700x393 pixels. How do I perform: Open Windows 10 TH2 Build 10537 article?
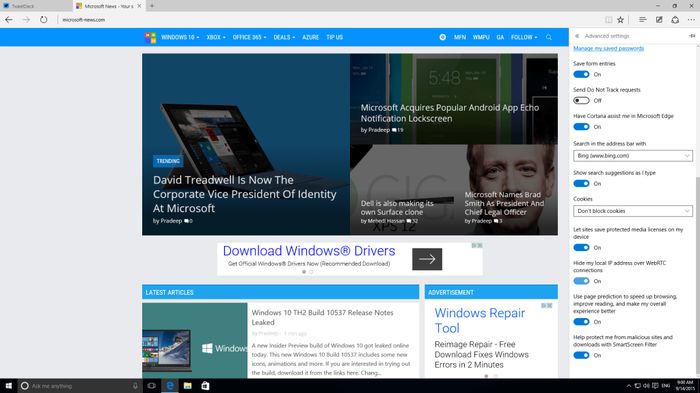pos(322,317)
